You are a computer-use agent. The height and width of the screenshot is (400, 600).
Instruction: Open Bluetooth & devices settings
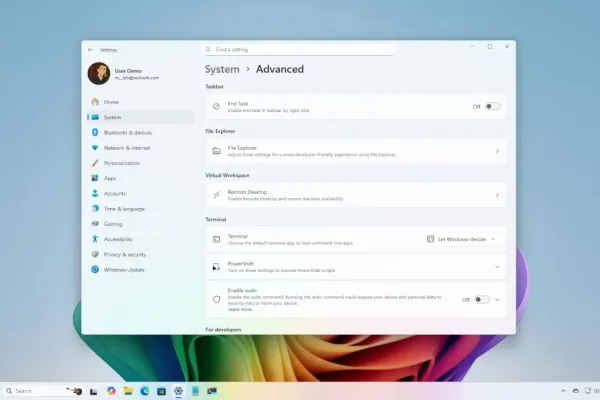click(x=141, y=133)
